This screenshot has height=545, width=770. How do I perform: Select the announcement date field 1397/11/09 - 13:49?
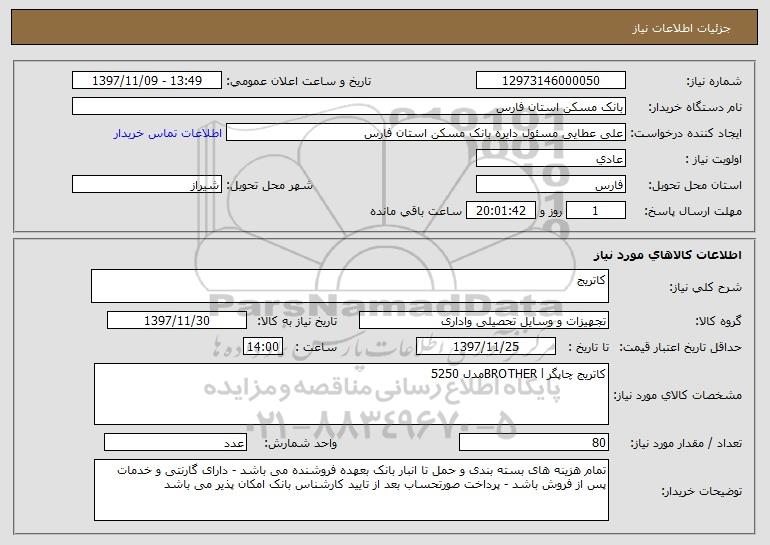(147, 81)
